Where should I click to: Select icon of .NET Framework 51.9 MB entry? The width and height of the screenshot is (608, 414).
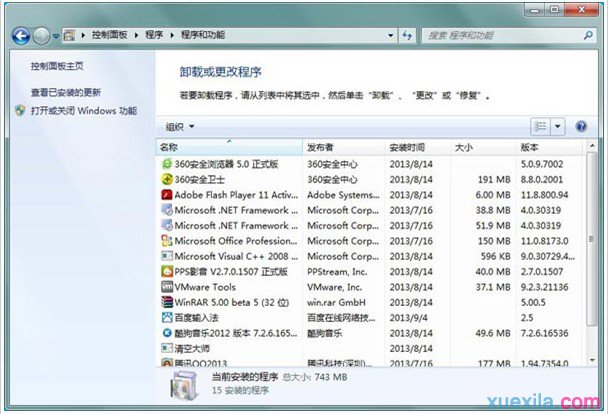pyautogui.click(x=167, y=226)
